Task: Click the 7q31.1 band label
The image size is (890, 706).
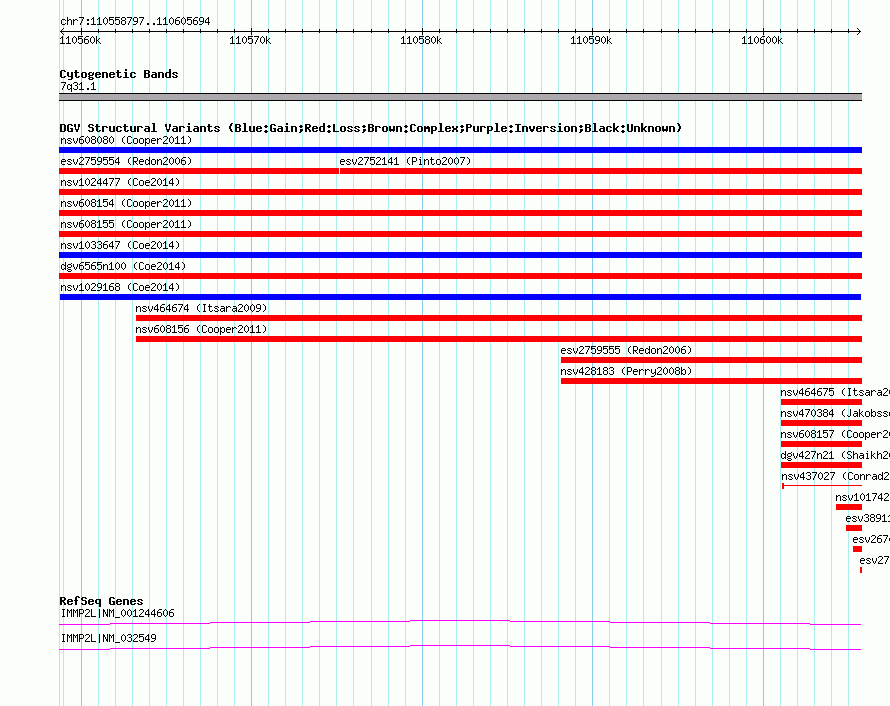Action: pos(78,86)
